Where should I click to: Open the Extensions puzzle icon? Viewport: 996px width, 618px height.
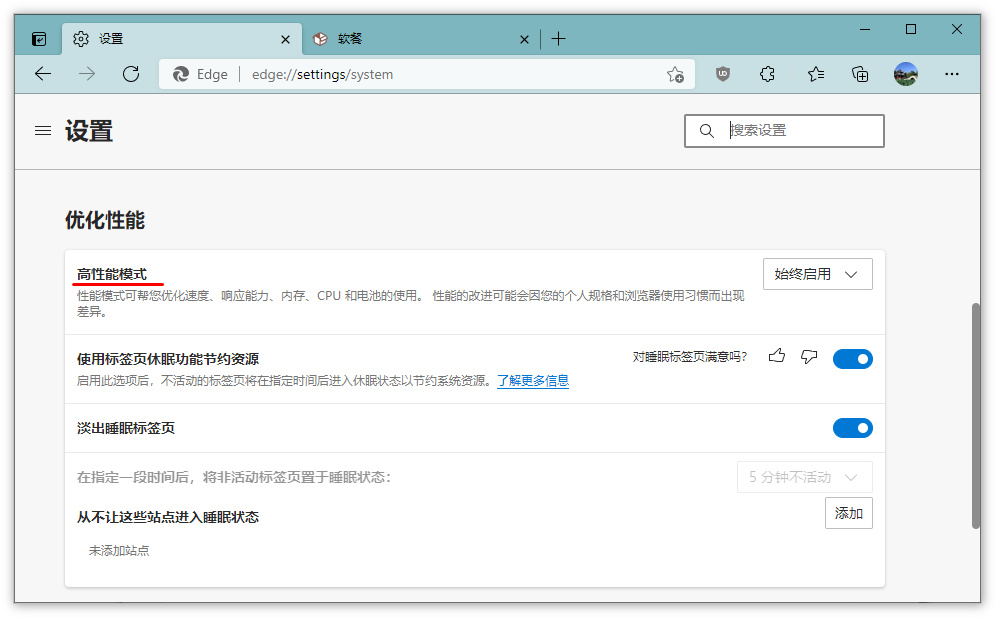[768, 74]
